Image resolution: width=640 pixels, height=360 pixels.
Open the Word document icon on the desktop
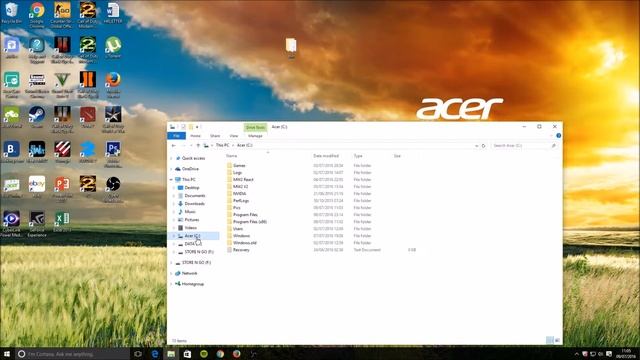coord(113,13)
